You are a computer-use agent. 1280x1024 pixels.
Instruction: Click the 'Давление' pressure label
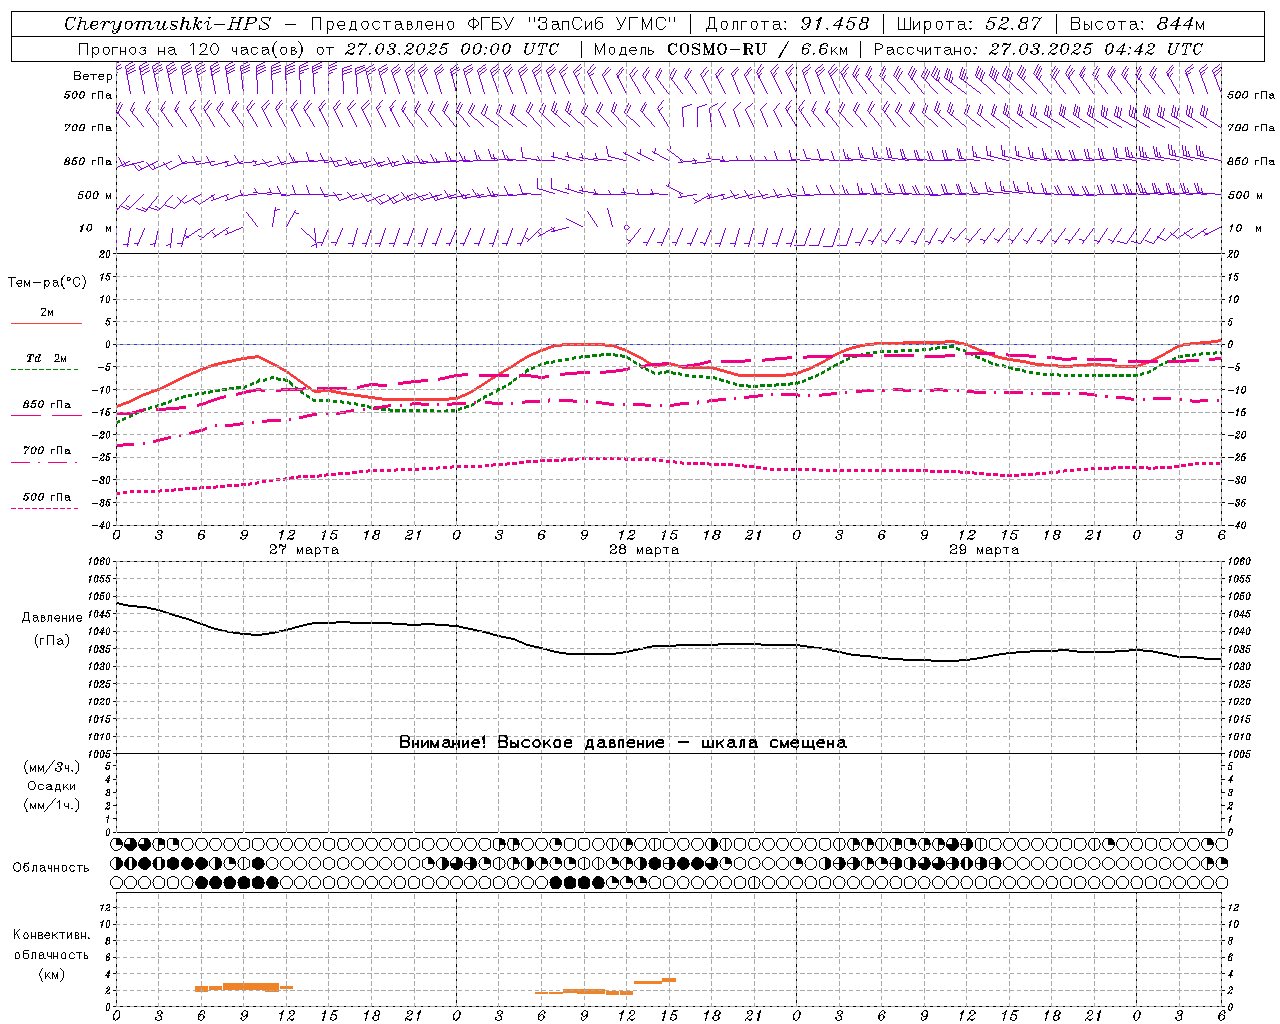point(52,618)
